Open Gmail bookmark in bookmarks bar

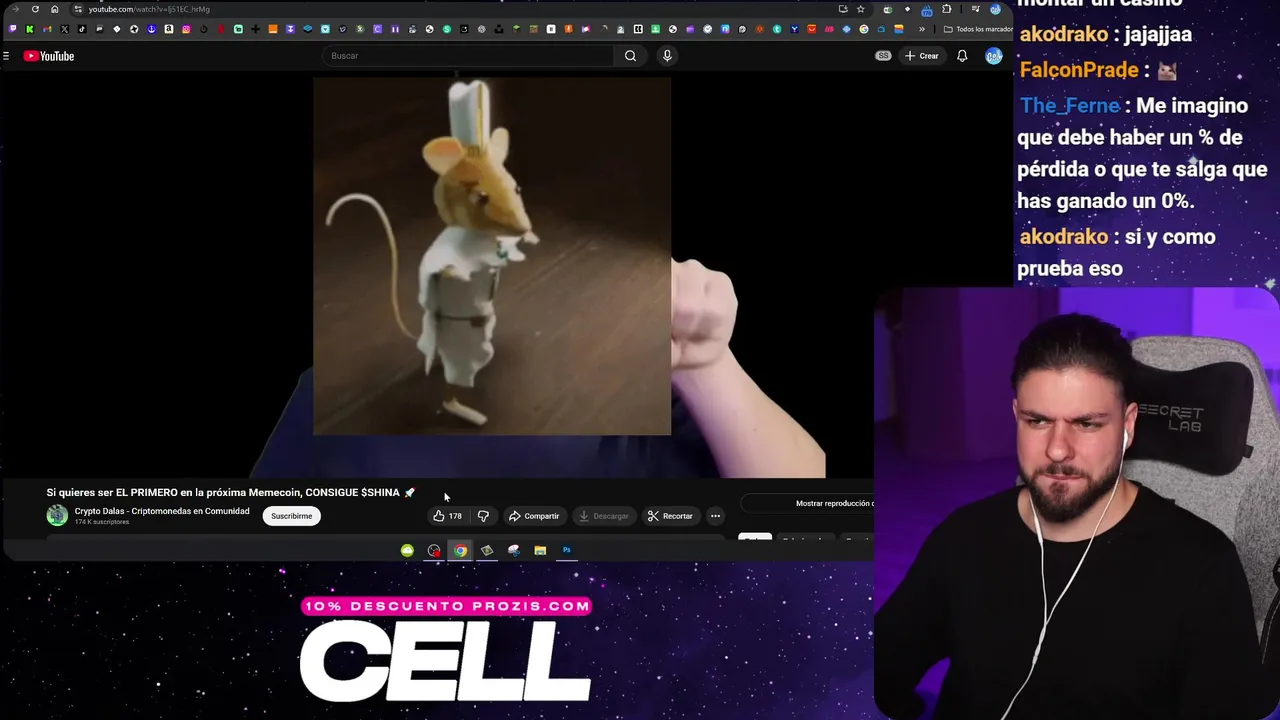coord(47,29)
